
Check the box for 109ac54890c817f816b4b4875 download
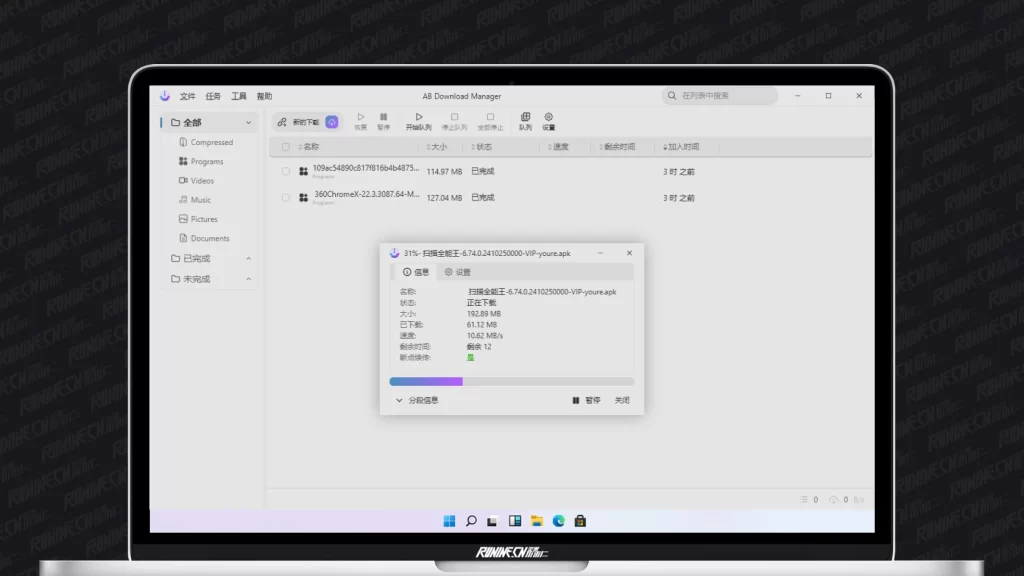pyautogui.click(x=286, y=171)
